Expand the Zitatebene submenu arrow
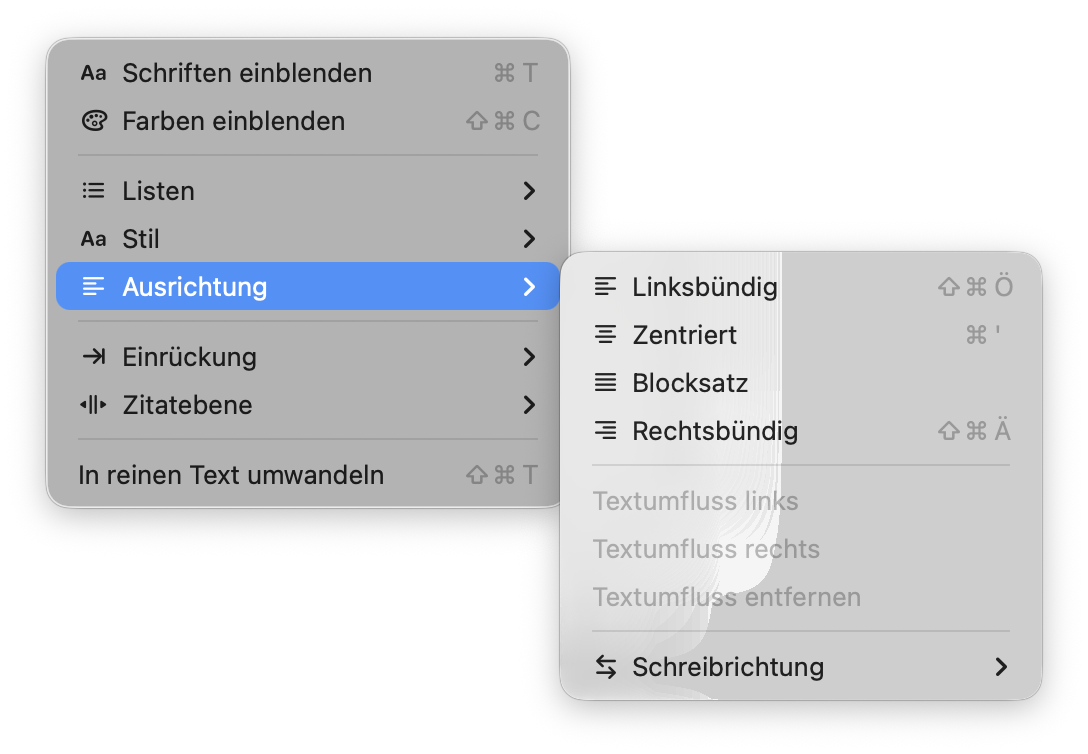Image resolution: width=1088 pixels, height=754 pixels. [529, 405]
